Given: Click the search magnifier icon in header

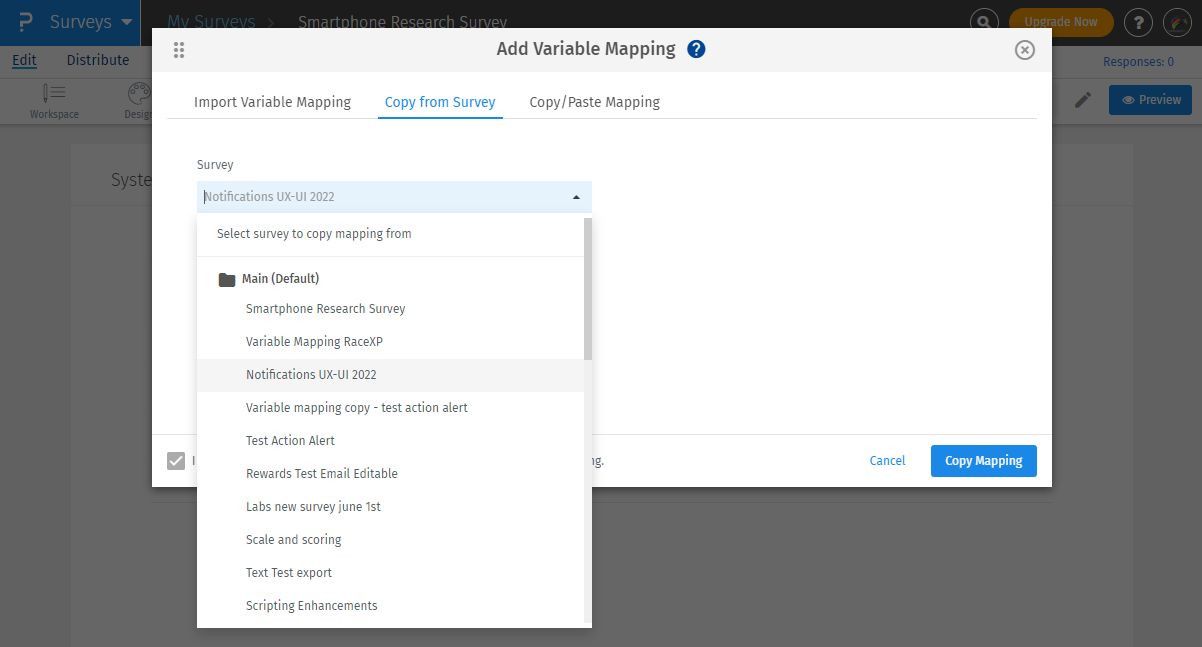Looking at the screenshot, I should click(985, 22).
